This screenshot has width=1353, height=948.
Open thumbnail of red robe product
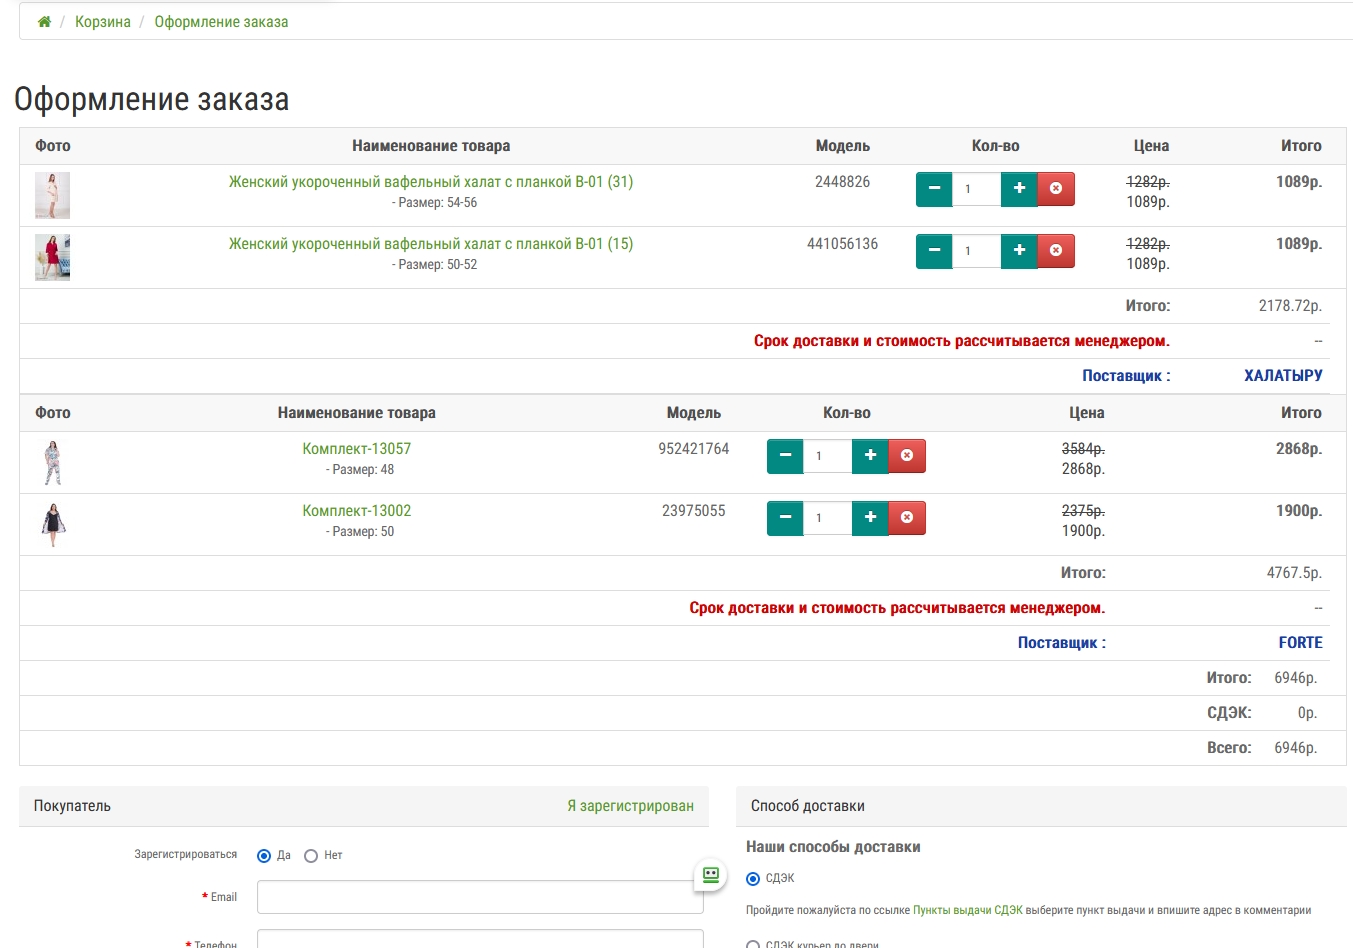point(52,257)
